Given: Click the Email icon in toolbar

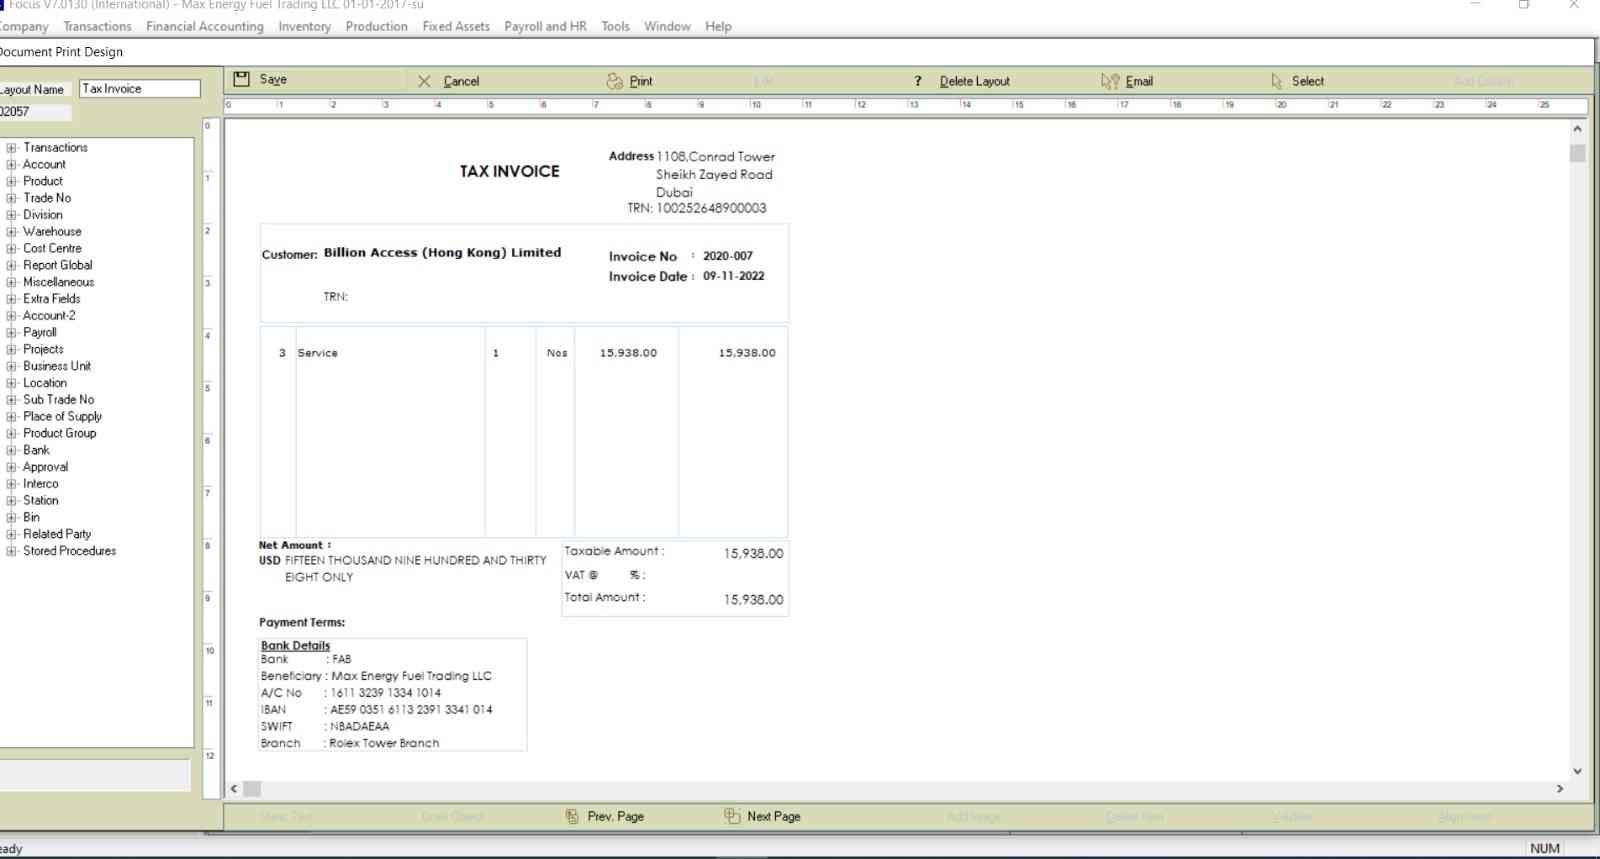Looking at the screenshot, I should click(x=1110, y=81).
